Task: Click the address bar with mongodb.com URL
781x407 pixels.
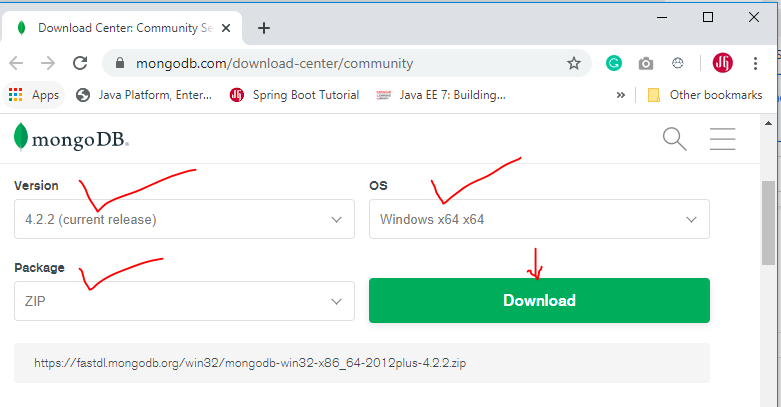Action: [x=347, y=63]
